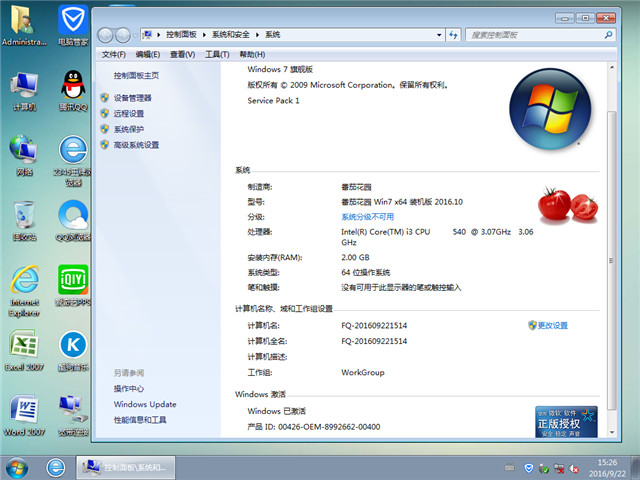Open 系统保护 in the sidebar
The image size is (640, 480).
pyautogui.click(x=129, y=129)
